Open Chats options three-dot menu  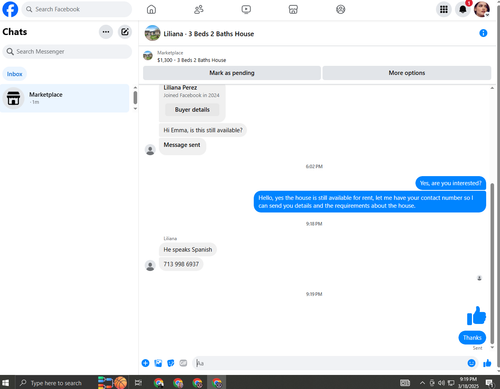pyautogui.click(x=106, y=32)
